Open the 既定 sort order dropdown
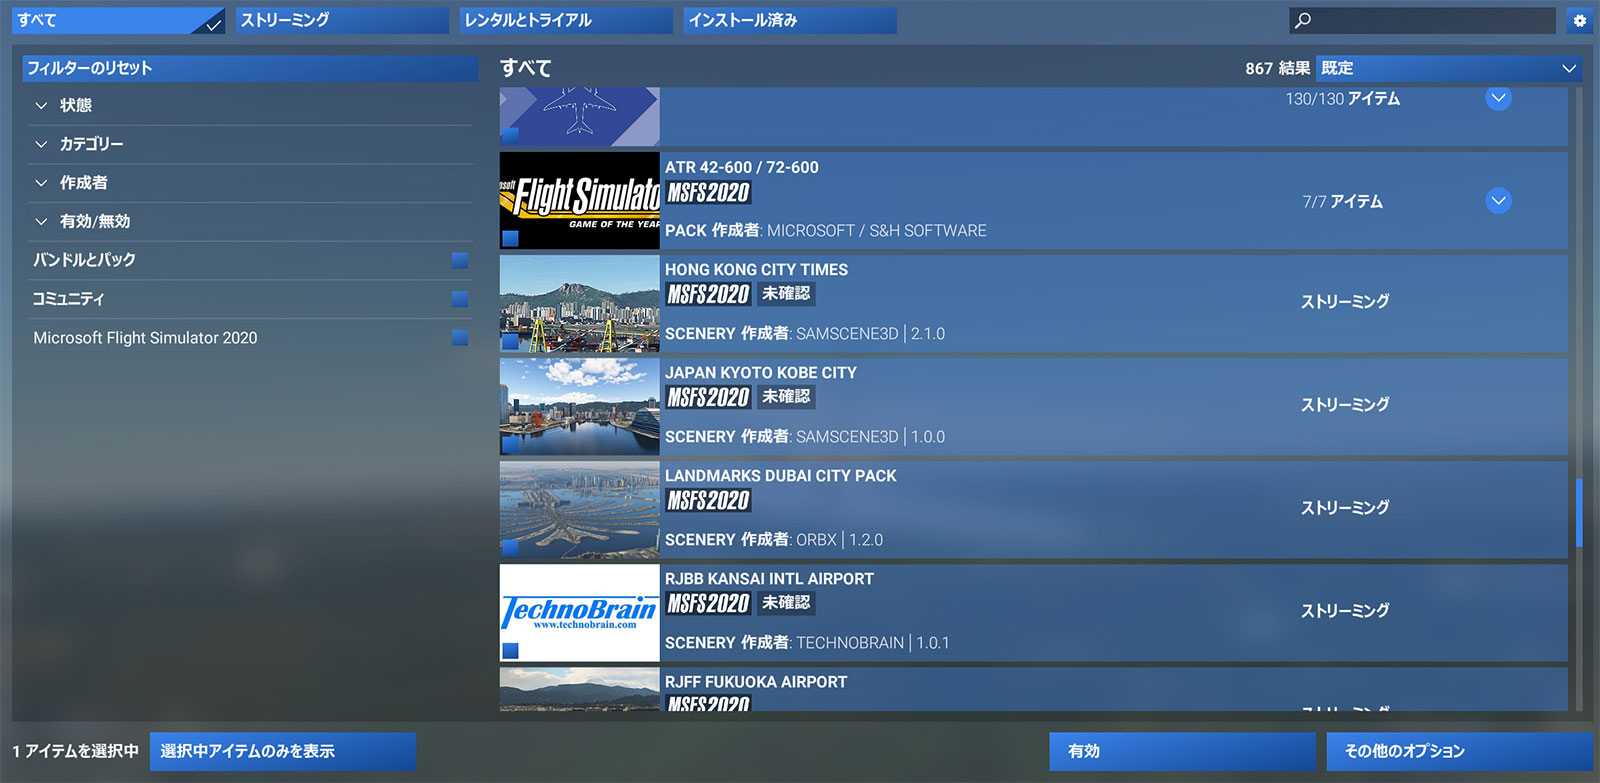This screenshot has height=783, width=1600. (x=1449, y=68)
